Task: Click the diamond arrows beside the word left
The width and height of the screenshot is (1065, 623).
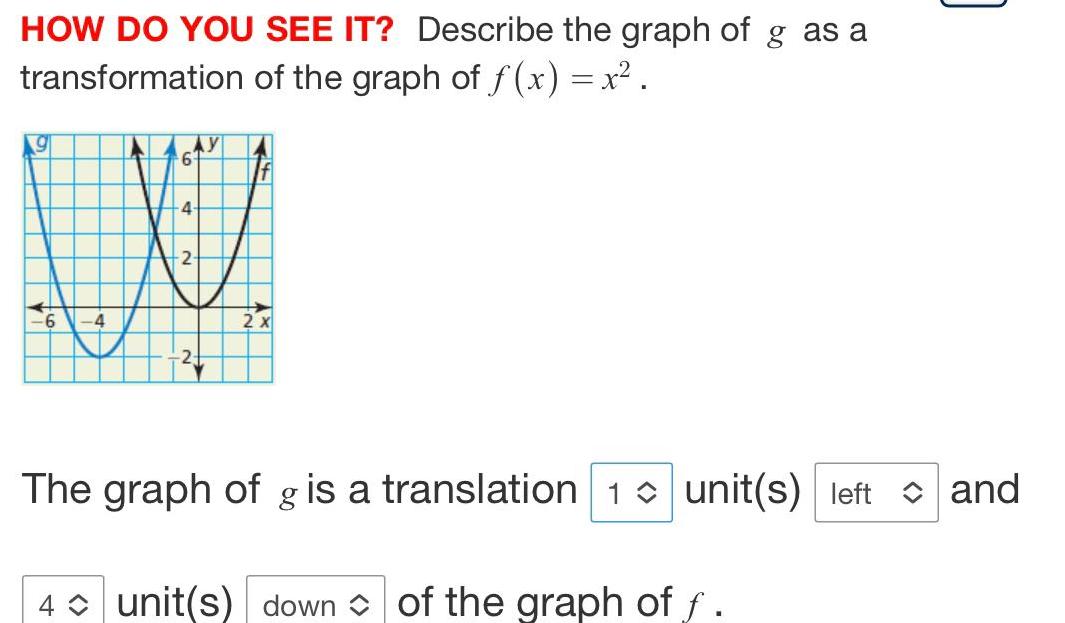Action: 912,493
